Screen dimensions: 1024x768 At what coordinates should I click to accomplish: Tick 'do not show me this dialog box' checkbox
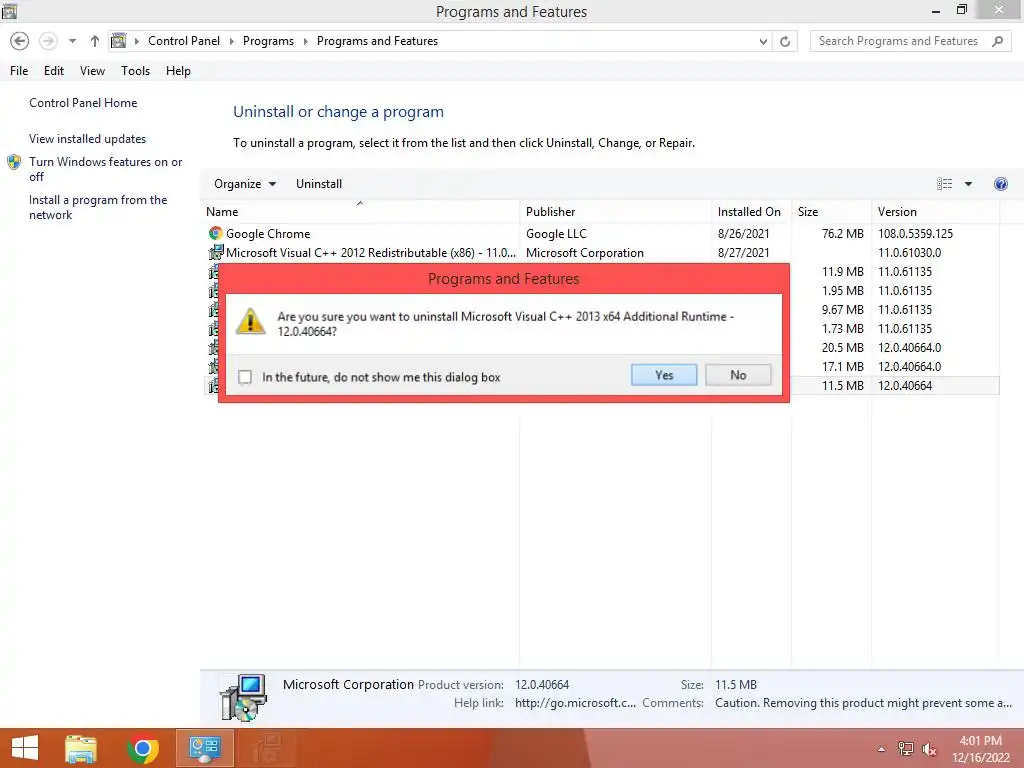[x=245, y=377]
